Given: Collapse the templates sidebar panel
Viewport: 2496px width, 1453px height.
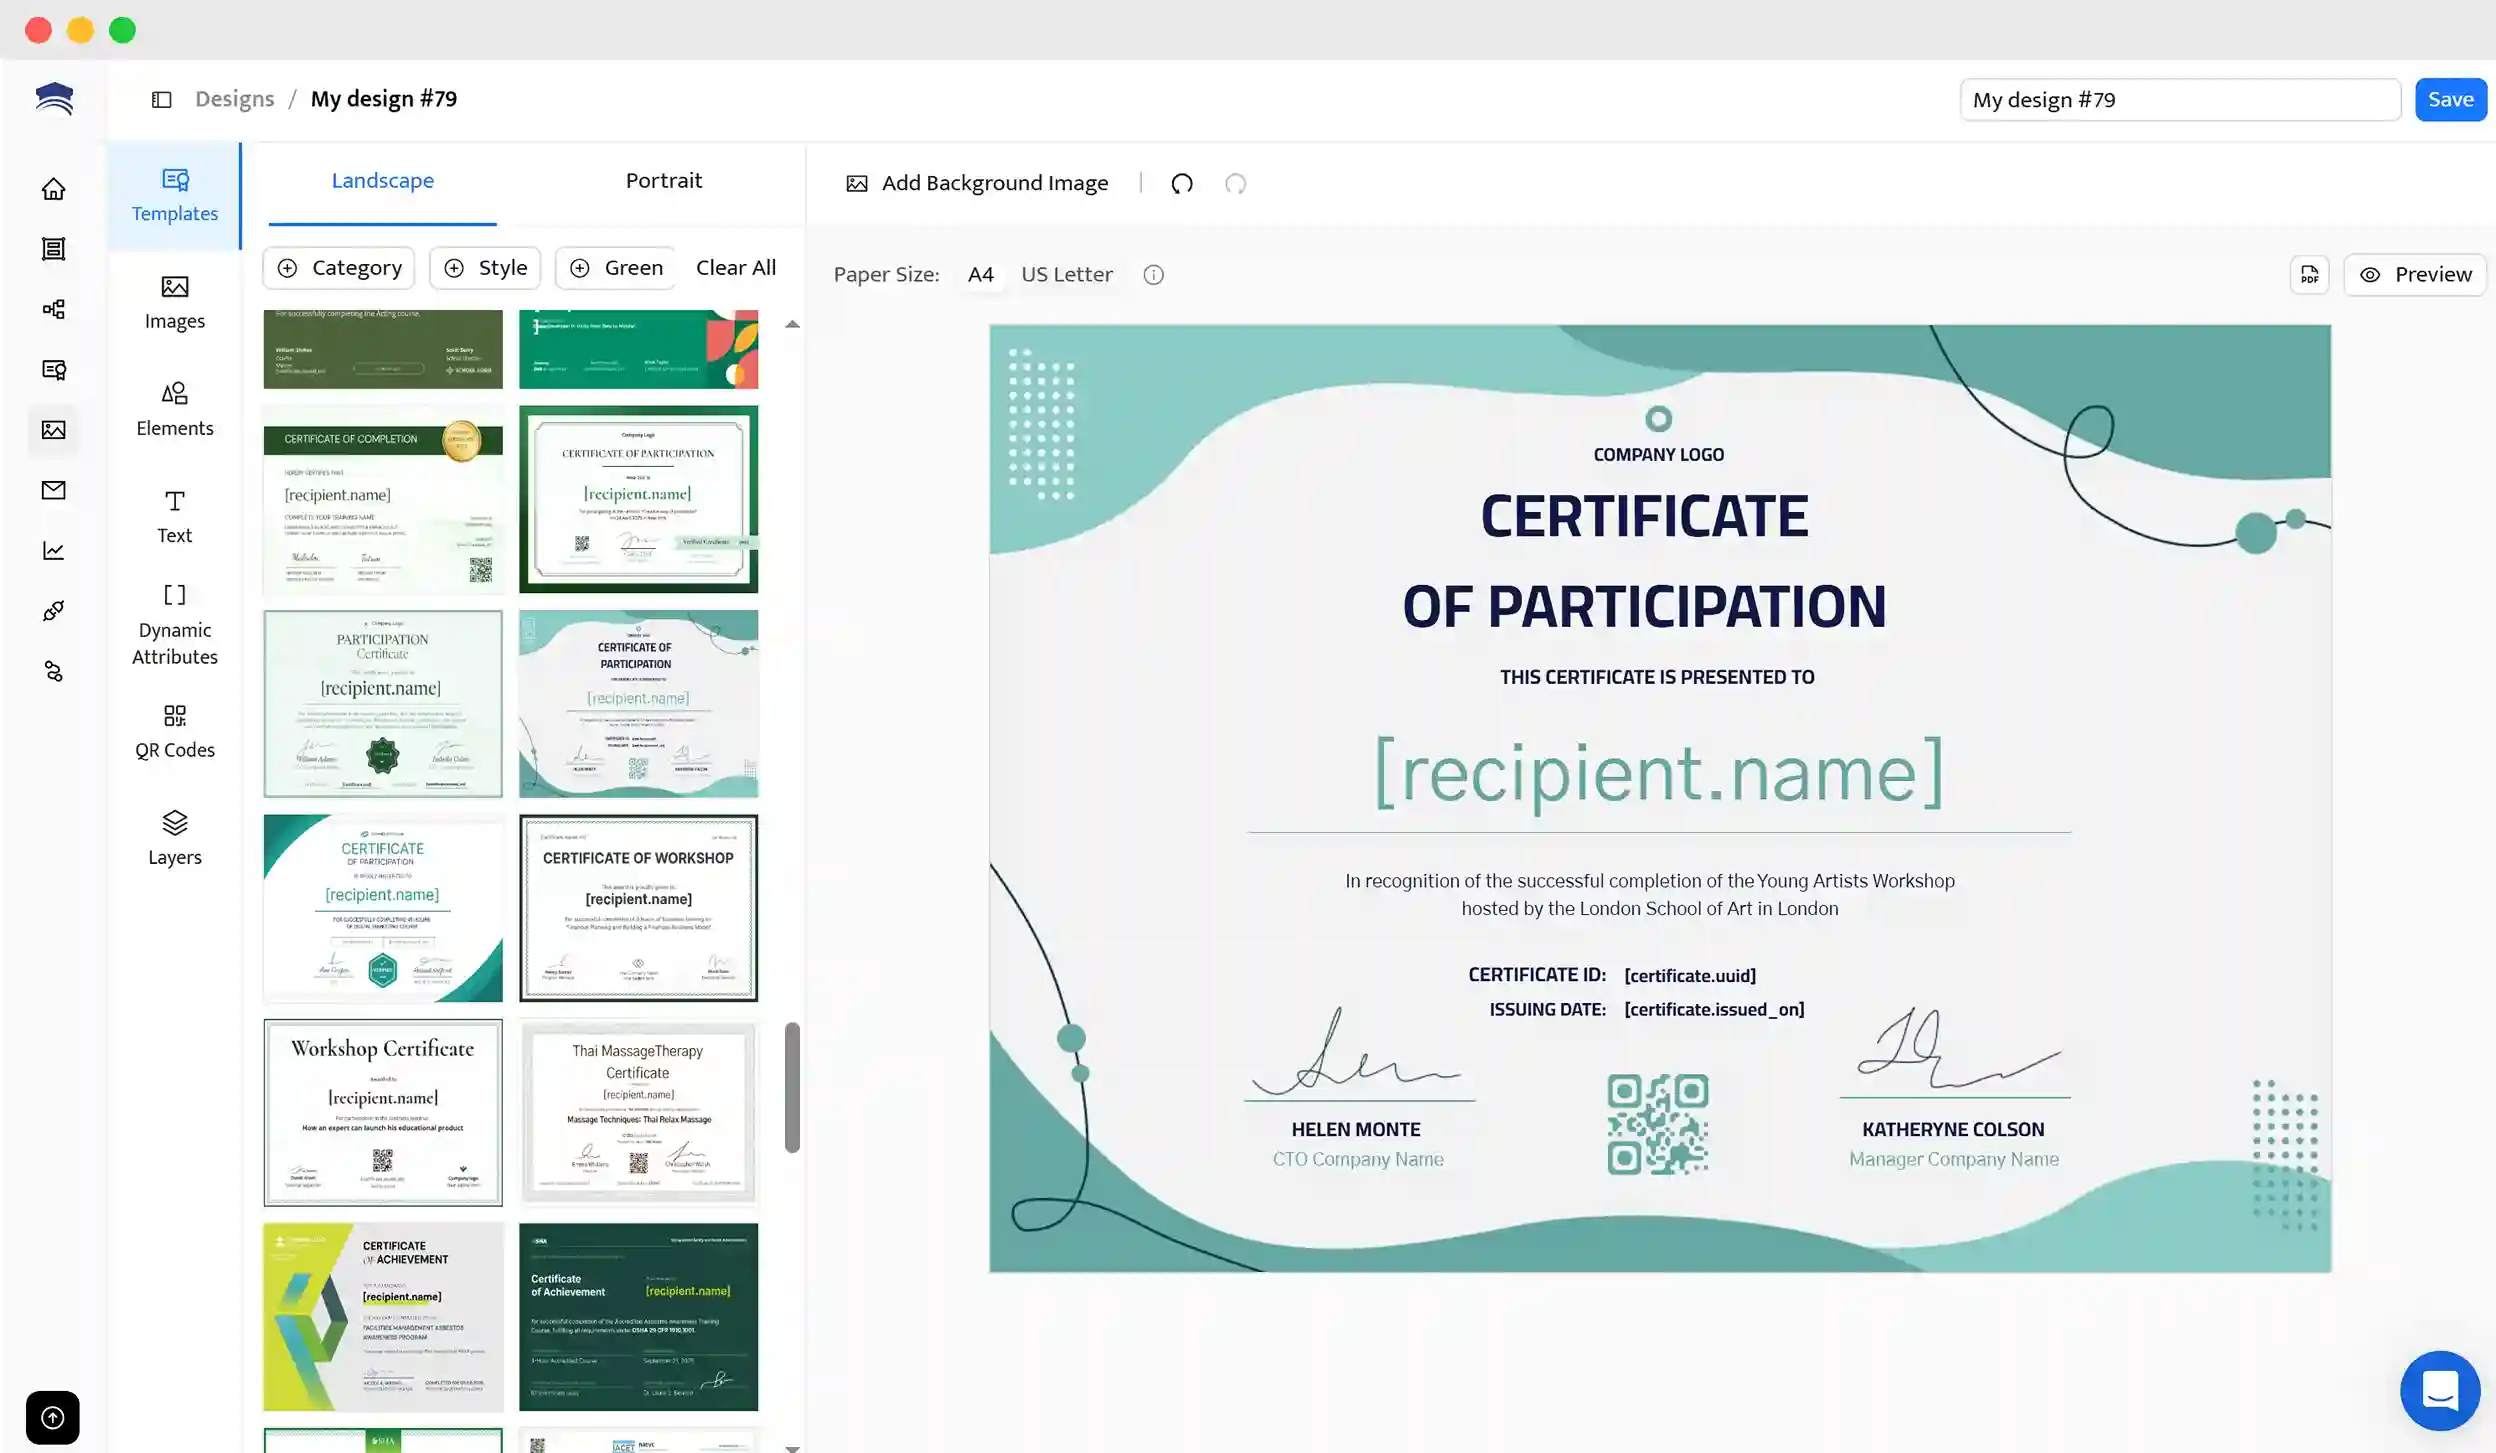Looking at the screenshot, I should point(162,98).
